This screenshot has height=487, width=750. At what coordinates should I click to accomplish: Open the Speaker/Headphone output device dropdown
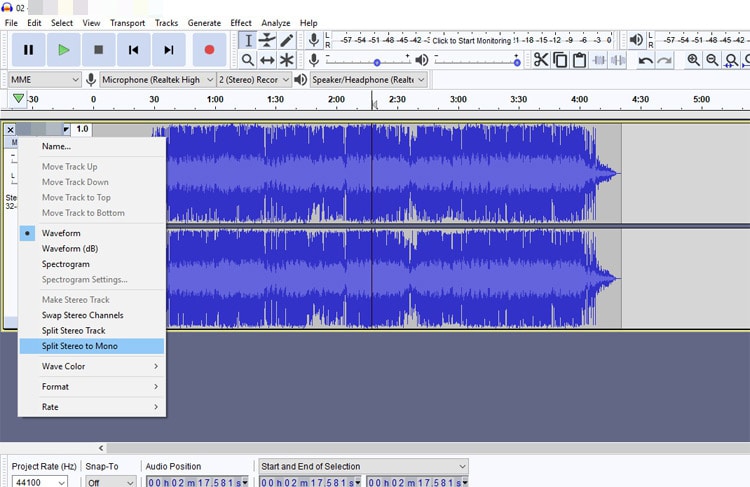pyautogui.click(x=368, y=80)
